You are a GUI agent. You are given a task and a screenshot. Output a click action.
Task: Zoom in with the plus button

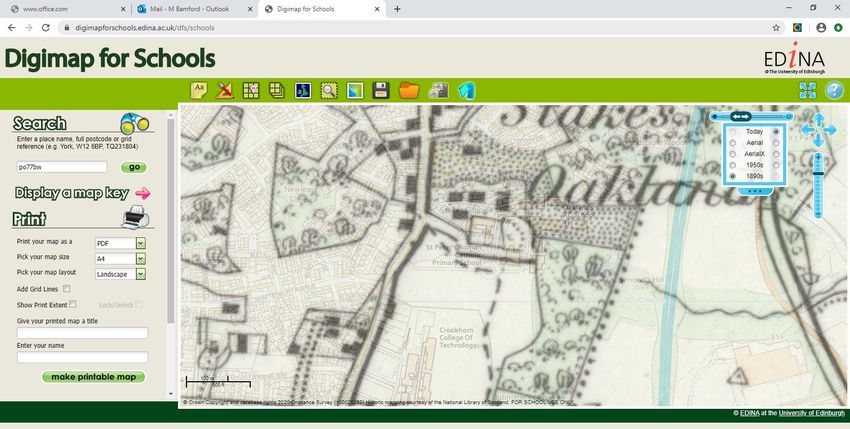point(819,157)
